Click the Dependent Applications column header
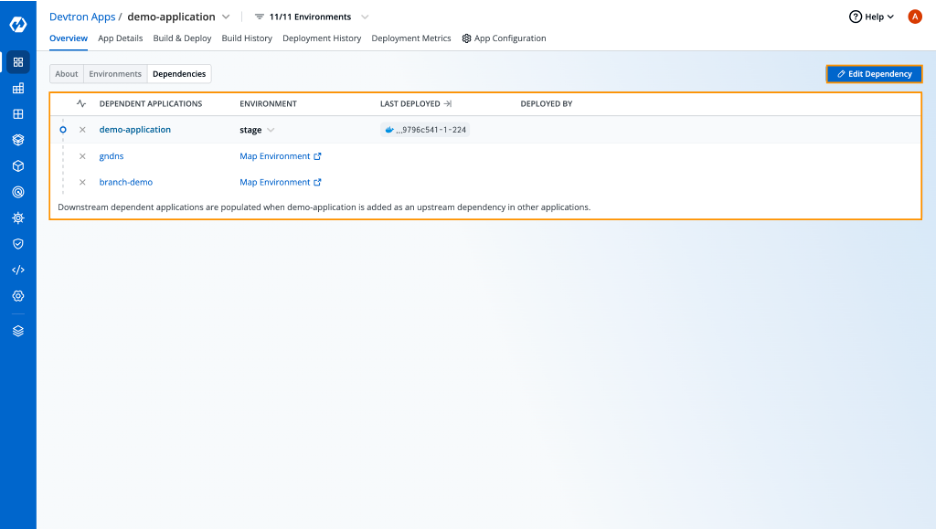936x530 pixels. point(150,103)
